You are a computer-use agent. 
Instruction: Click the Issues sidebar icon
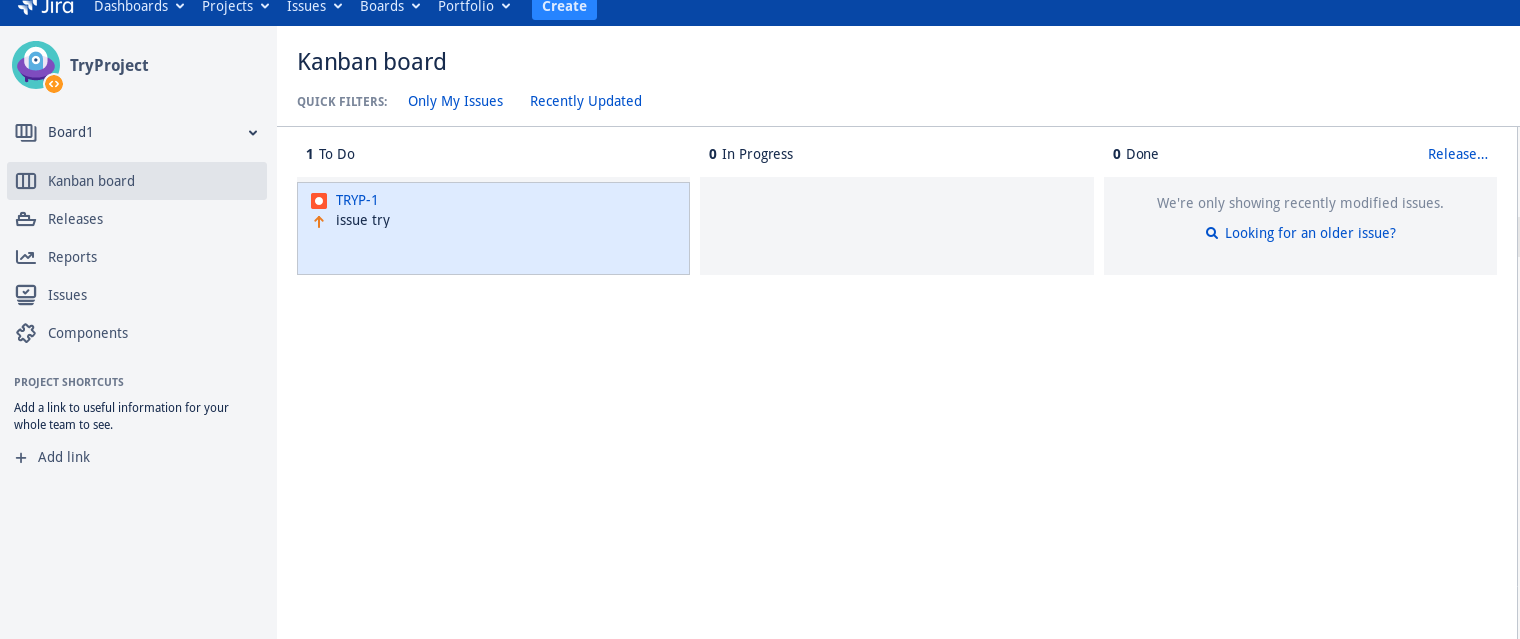point(26,295)
